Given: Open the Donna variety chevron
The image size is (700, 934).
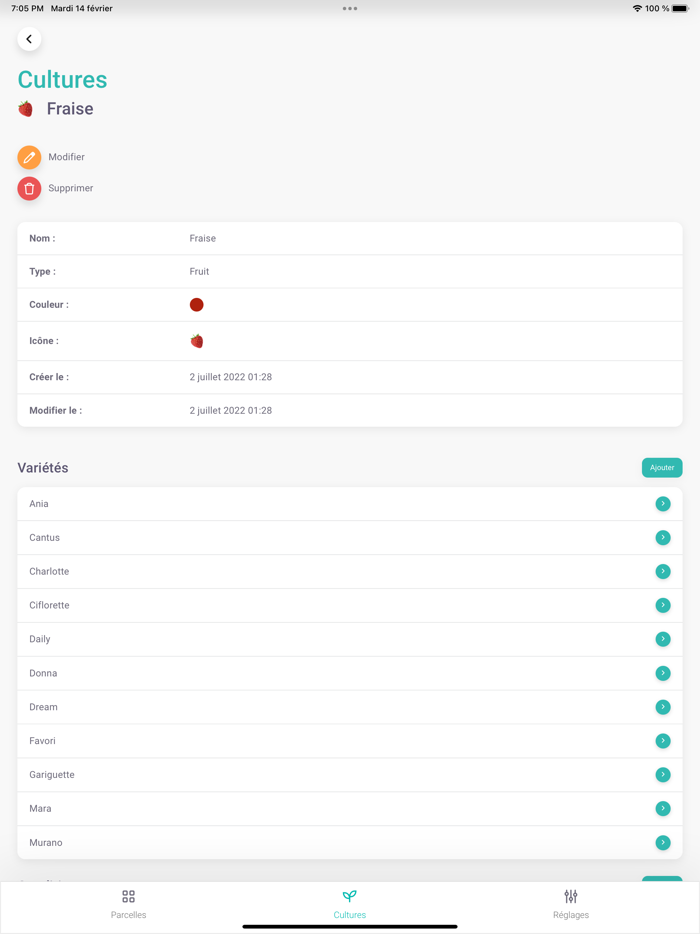Looking at the screenshot, I should pos(663,673).
